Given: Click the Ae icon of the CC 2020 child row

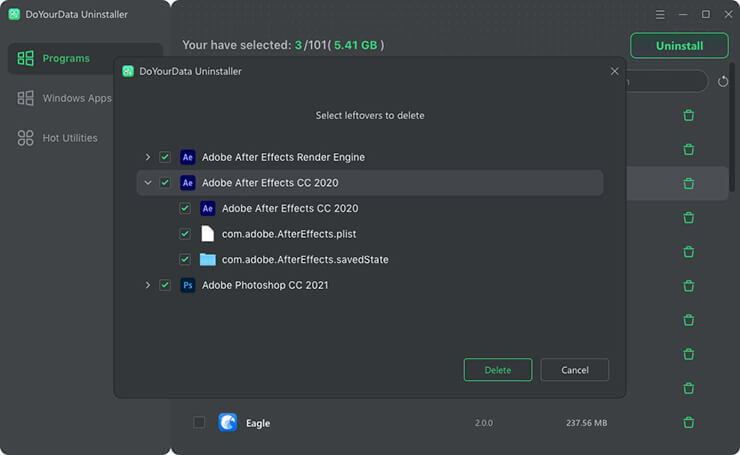Looking at the screenshot, I should 208,208.
